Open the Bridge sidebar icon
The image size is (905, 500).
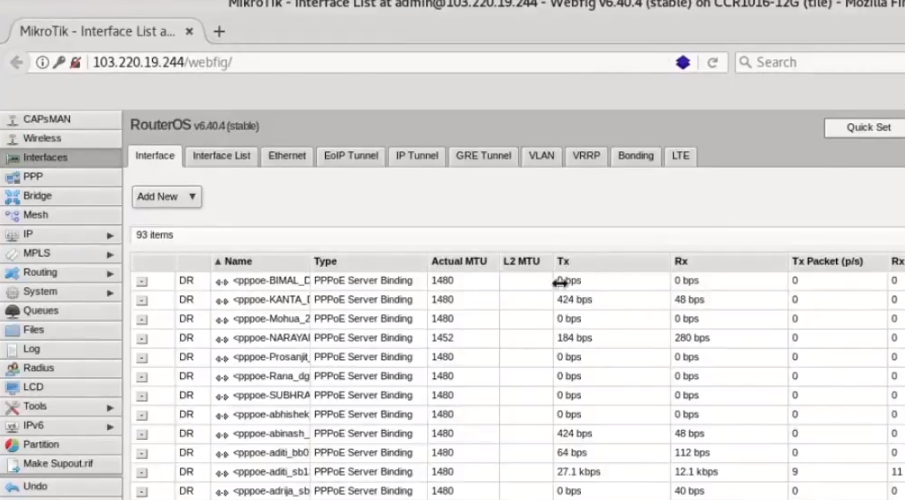coord(12,196)
